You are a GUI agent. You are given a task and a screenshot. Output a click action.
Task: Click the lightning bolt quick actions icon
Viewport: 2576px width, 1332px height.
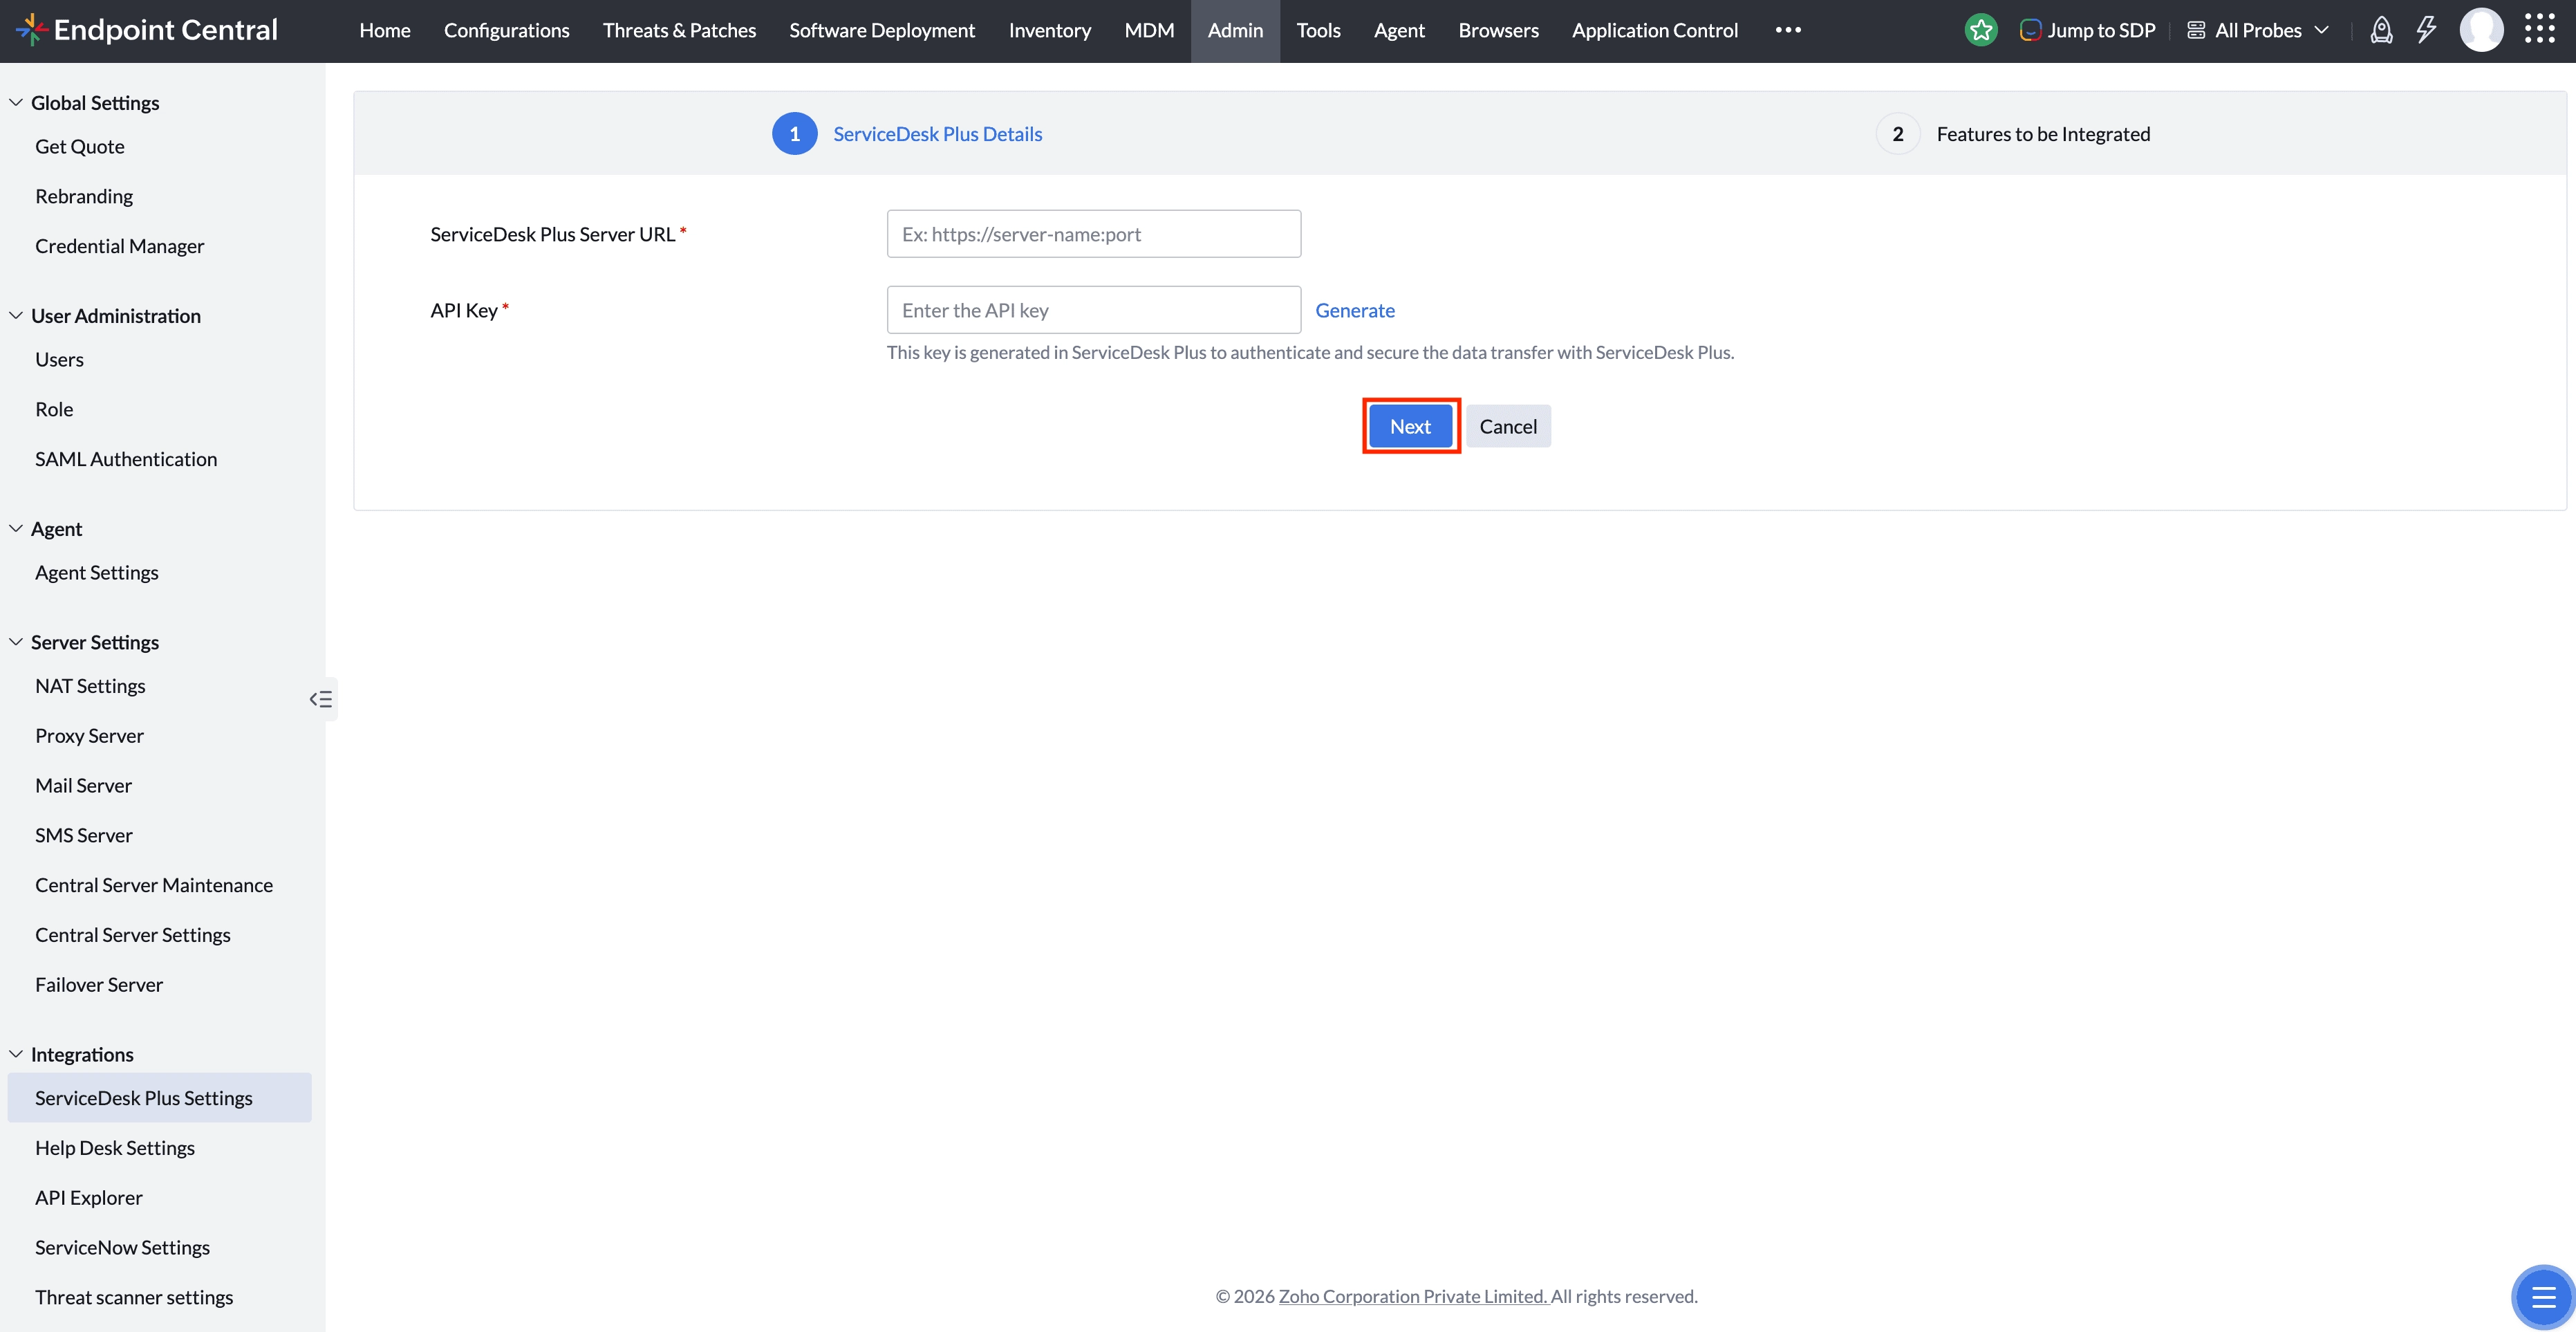[x=2426, y=30]
